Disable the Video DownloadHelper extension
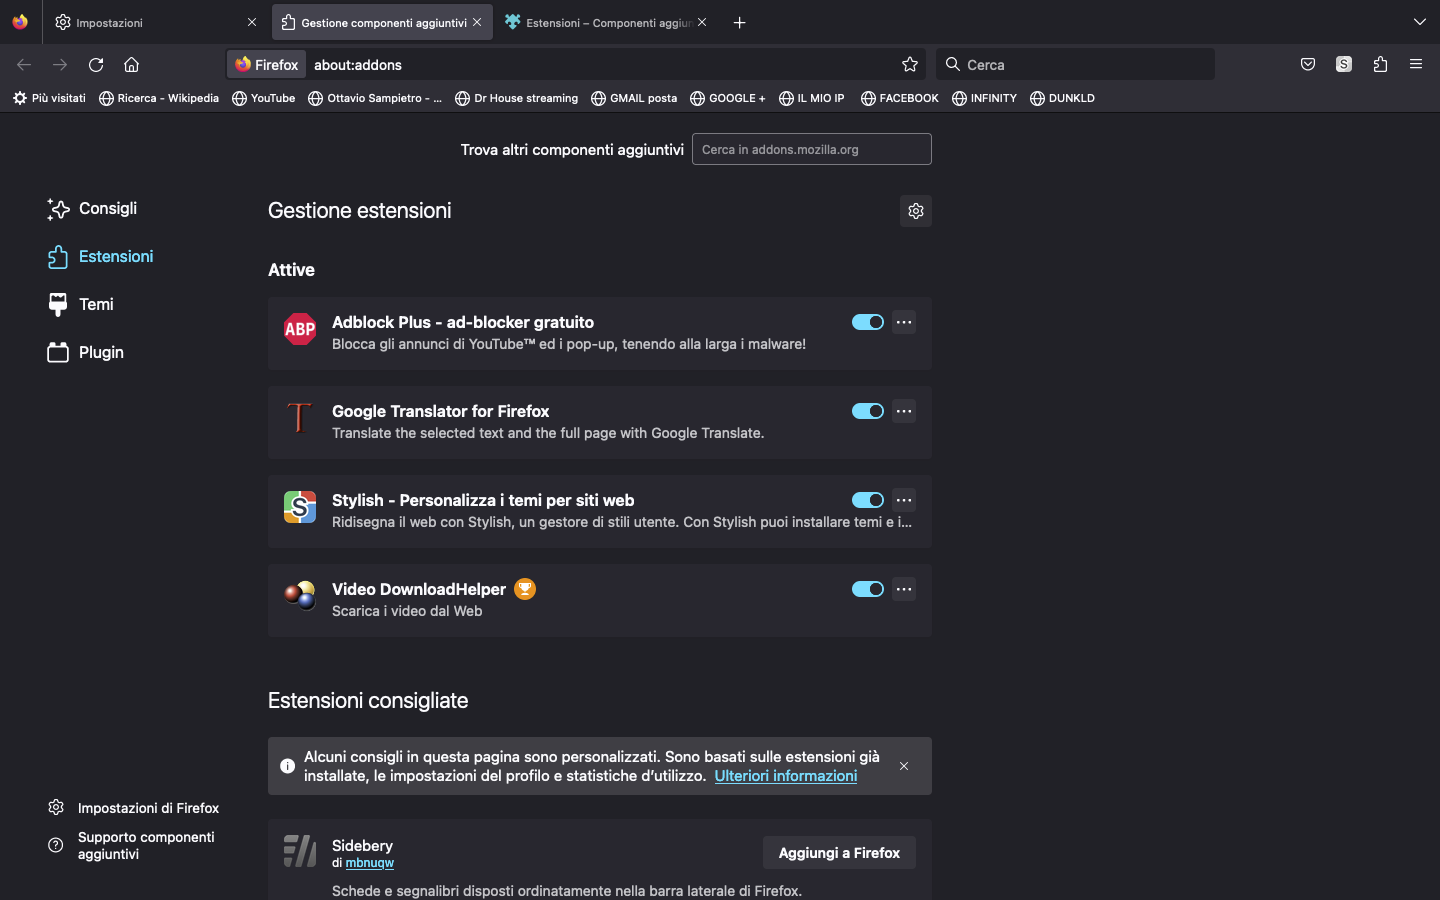Screen dimensions: 1440x900 (867, 589)
